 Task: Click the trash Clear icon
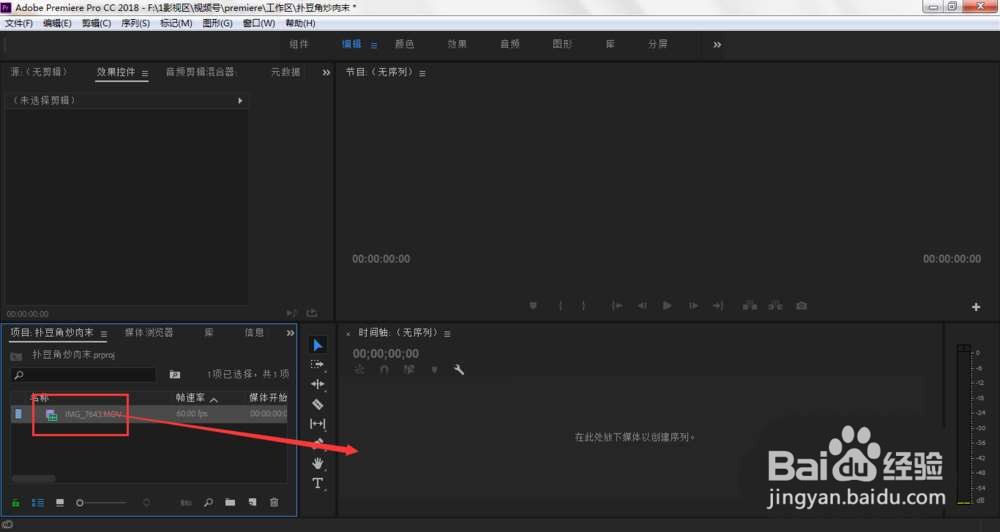pos(274,503)
